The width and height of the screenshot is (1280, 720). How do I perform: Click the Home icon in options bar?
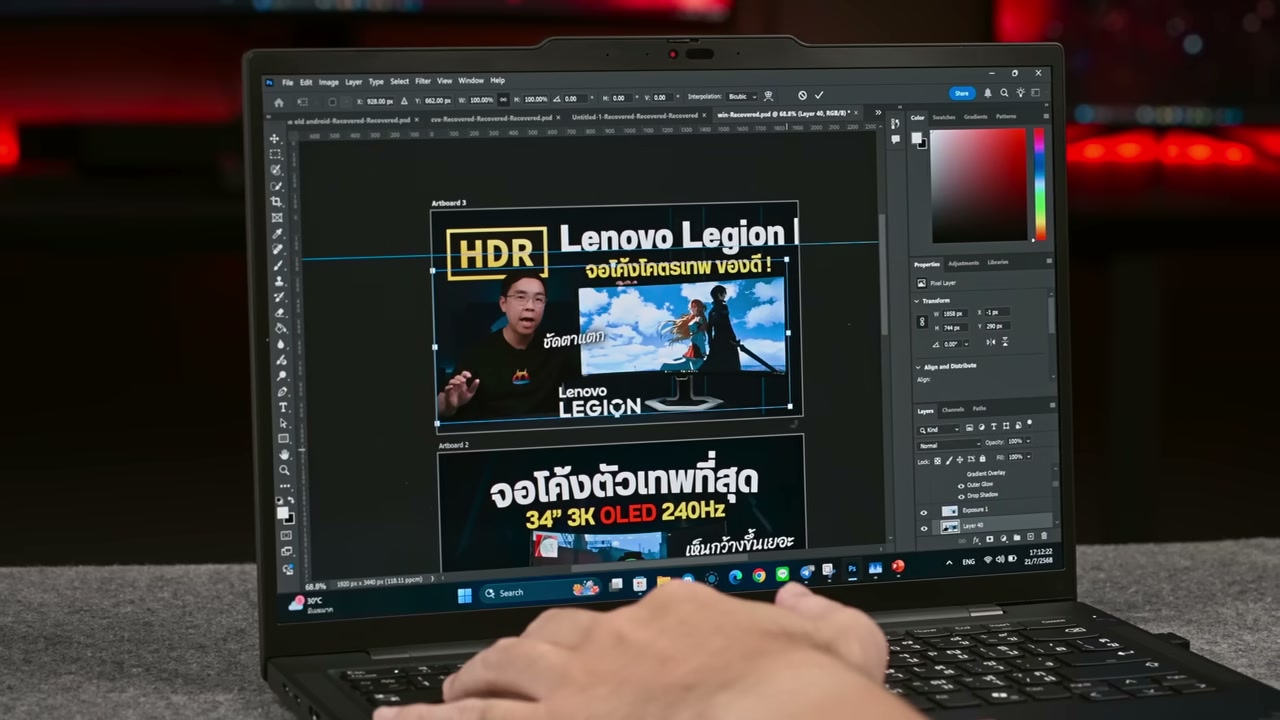tap(279, 102)
